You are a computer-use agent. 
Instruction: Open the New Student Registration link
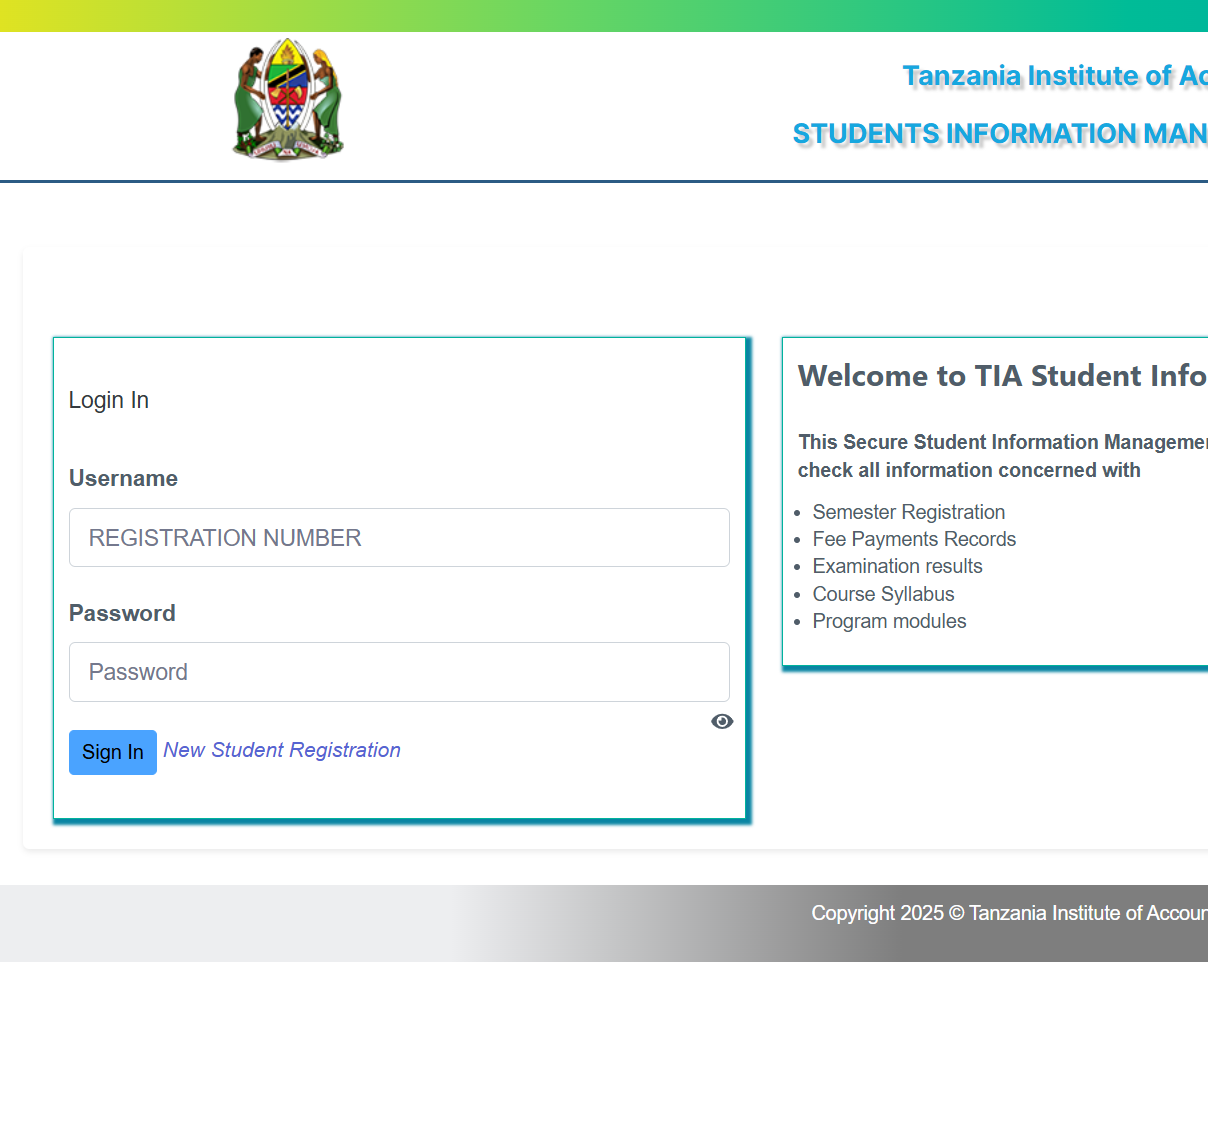282,750
